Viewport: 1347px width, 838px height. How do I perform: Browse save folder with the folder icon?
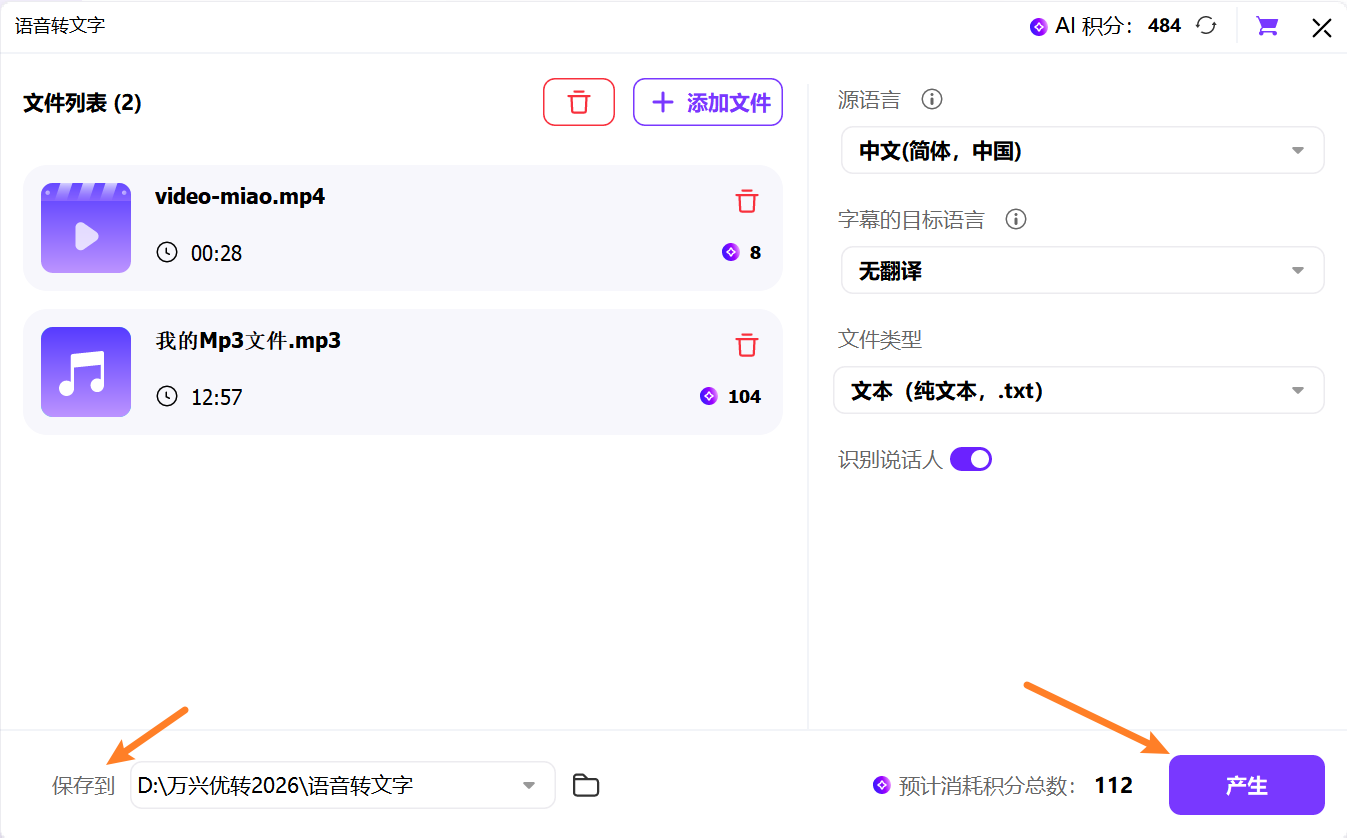[x=586, y=785]
